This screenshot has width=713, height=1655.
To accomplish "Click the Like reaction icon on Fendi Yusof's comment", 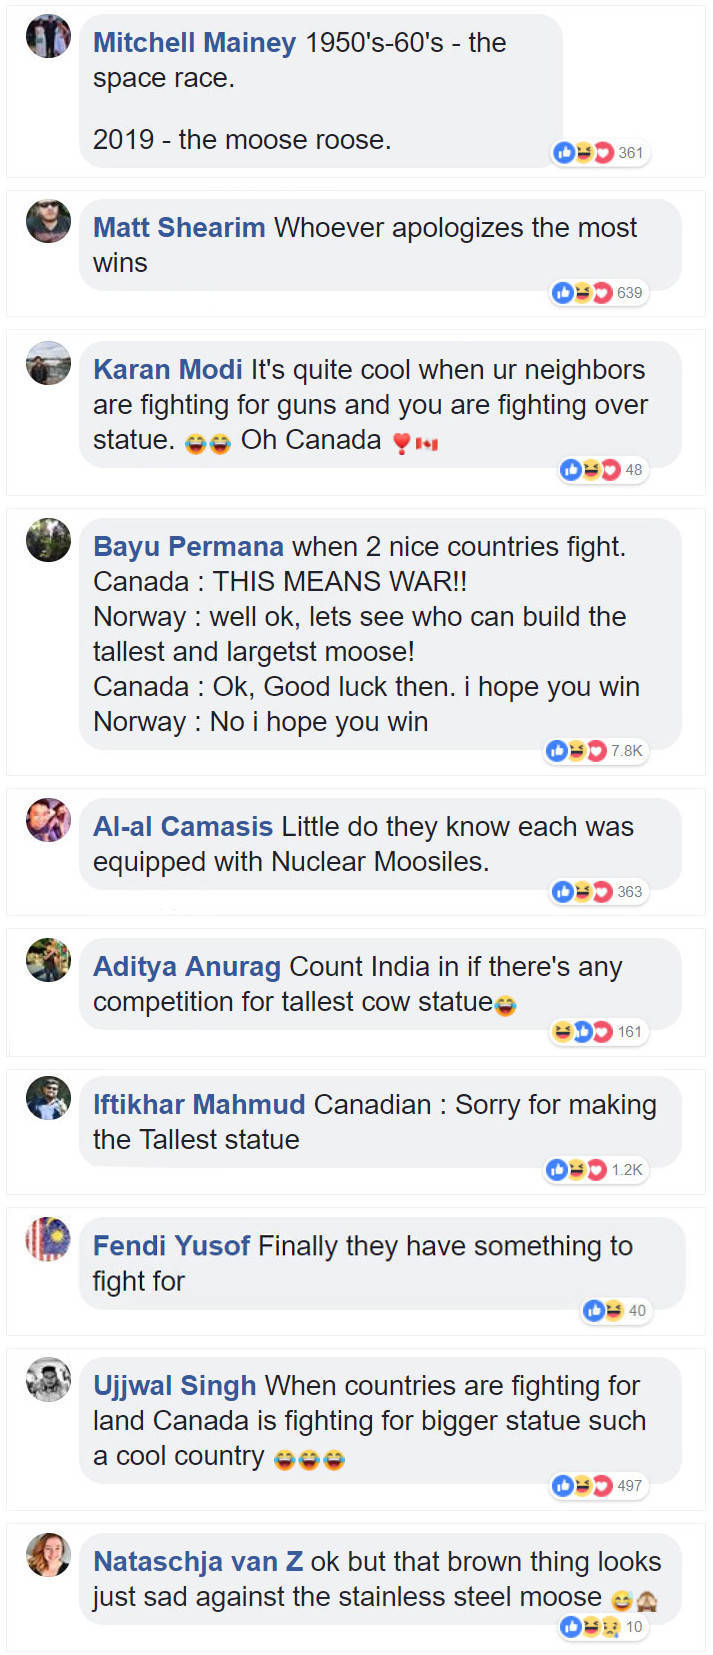I will (593, 1310).
